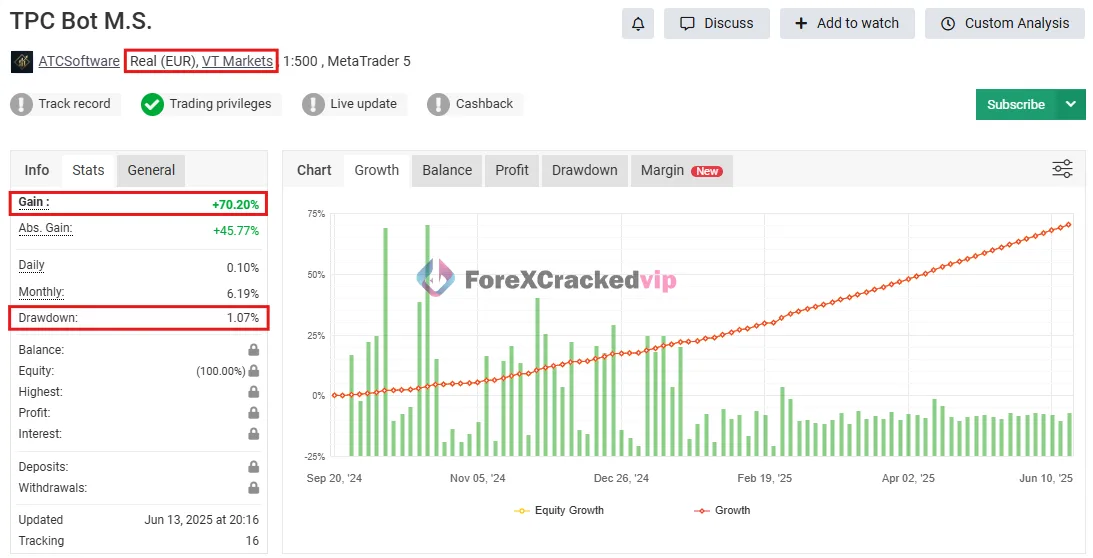Show the Growth chart tab

pos(376,170)
